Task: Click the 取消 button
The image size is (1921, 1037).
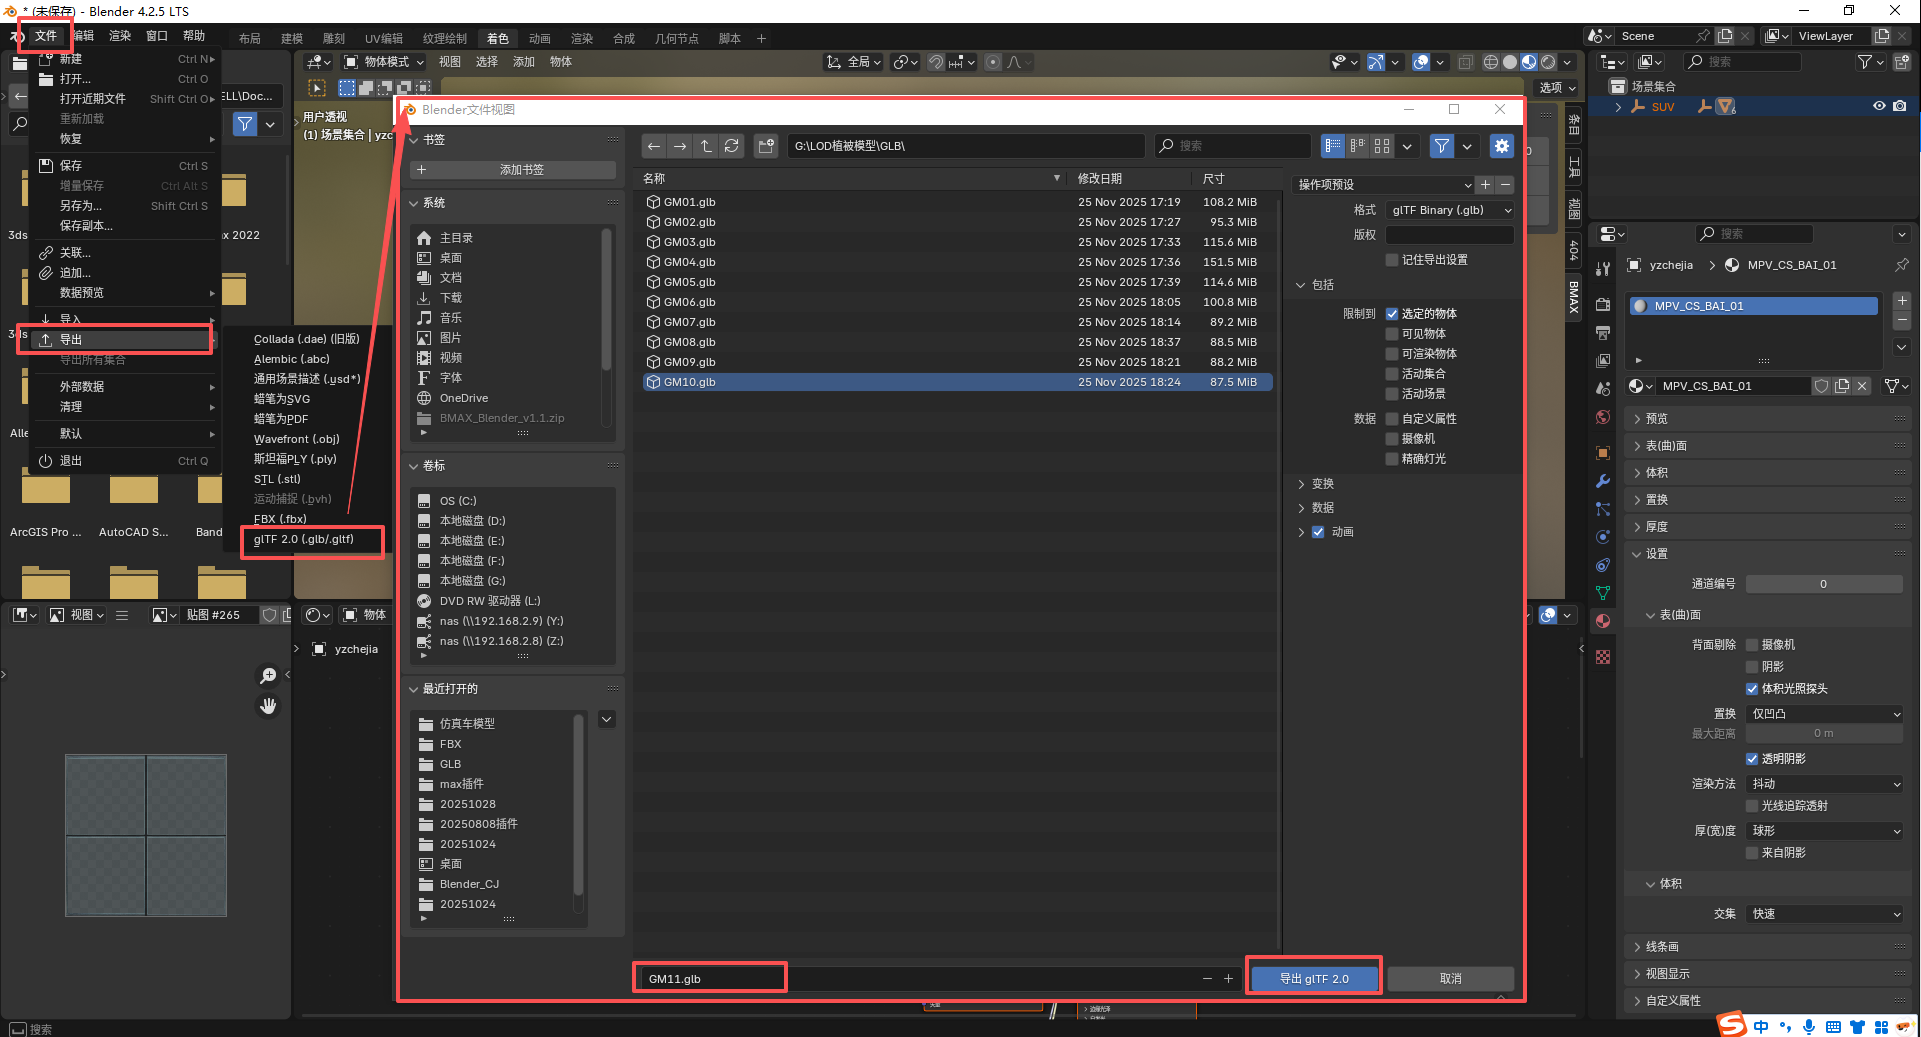Action: pos(1450,978)
